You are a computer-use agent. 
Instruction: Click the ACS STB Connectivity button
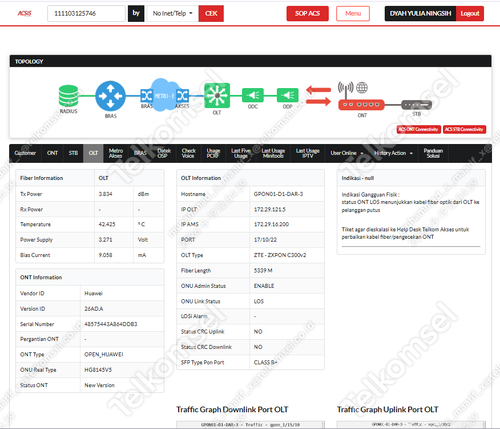point(464,129)
